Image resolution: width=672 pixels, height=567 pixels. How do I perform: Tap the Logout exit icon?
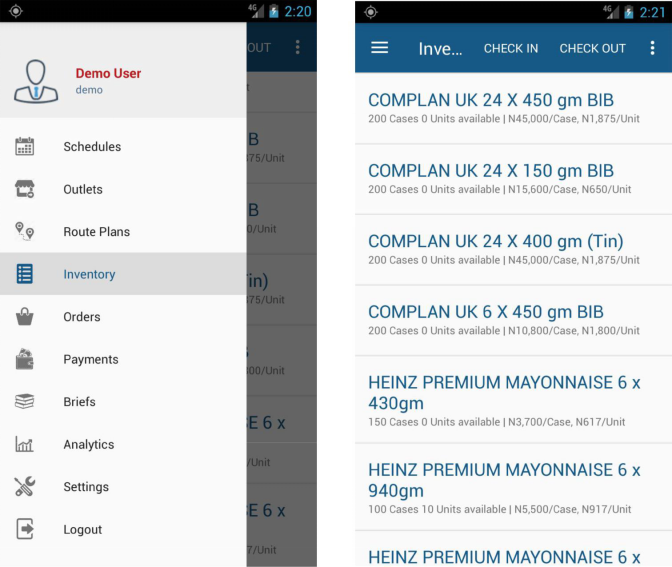(x=24, y=529)
